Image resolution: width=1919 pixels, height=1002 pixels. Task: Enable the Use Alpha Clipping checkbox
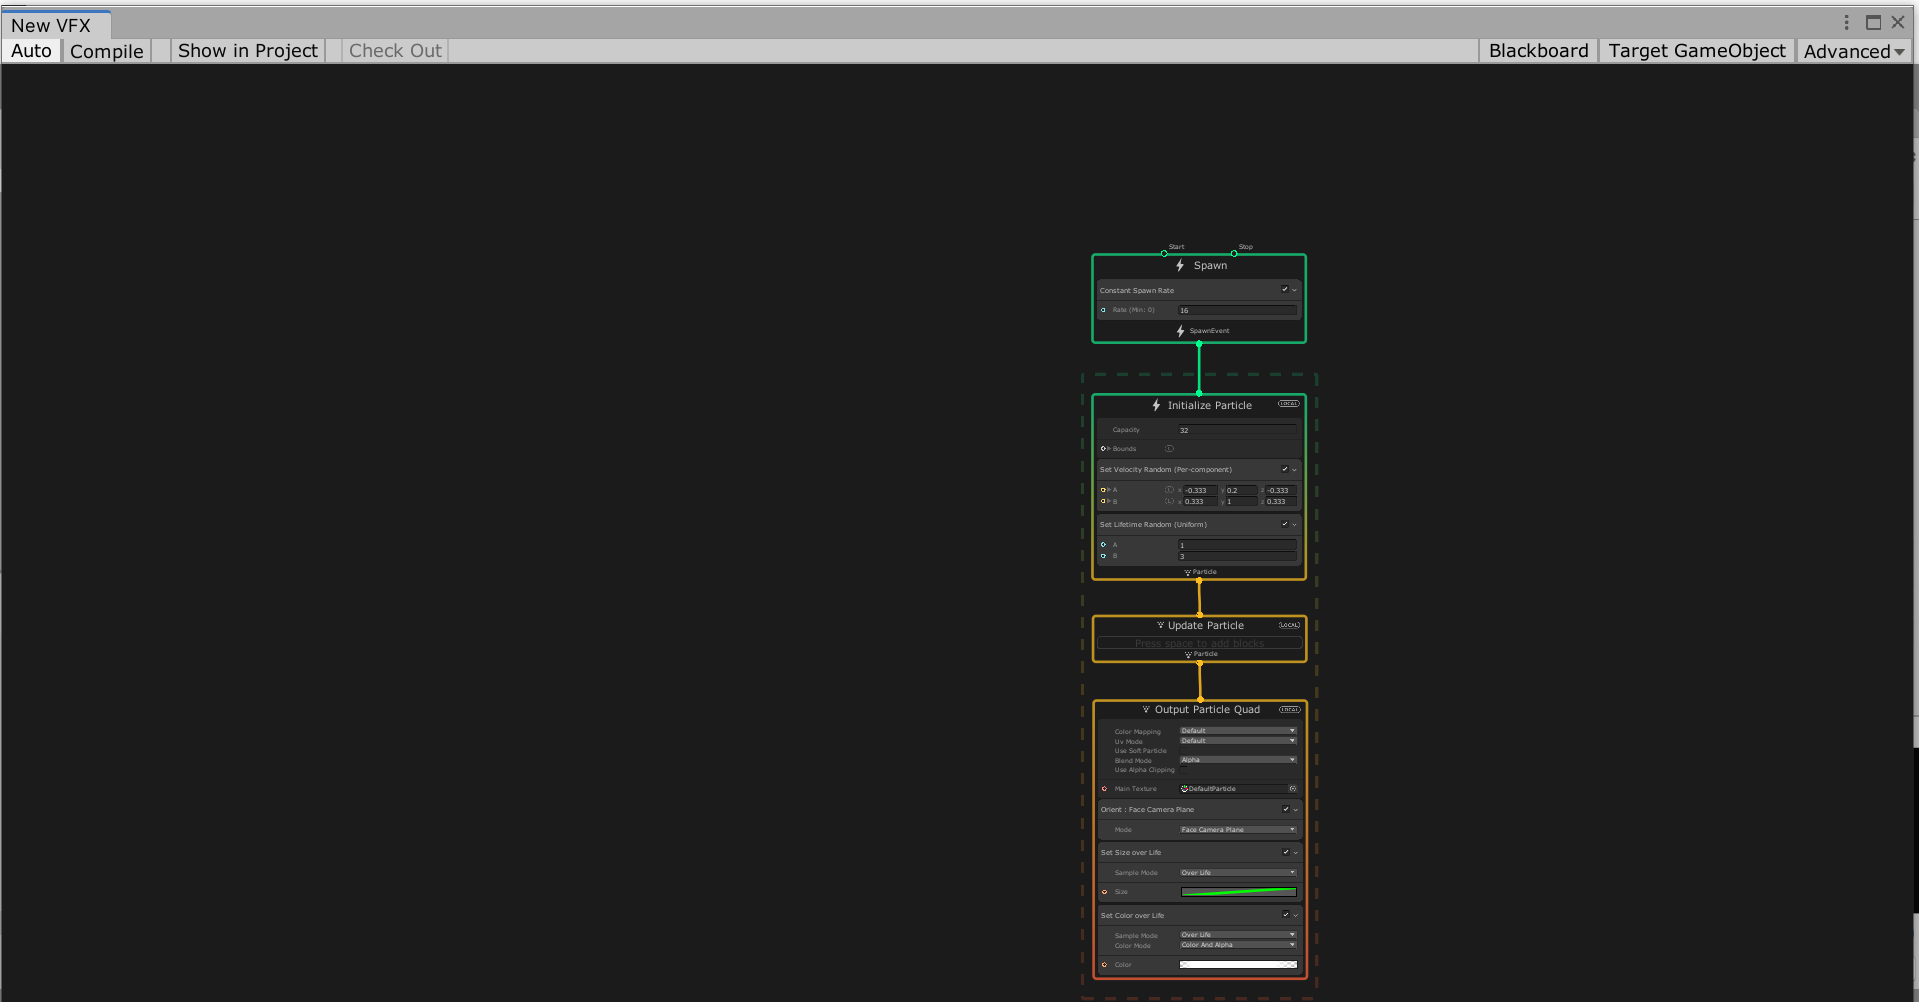[1184, 770]
